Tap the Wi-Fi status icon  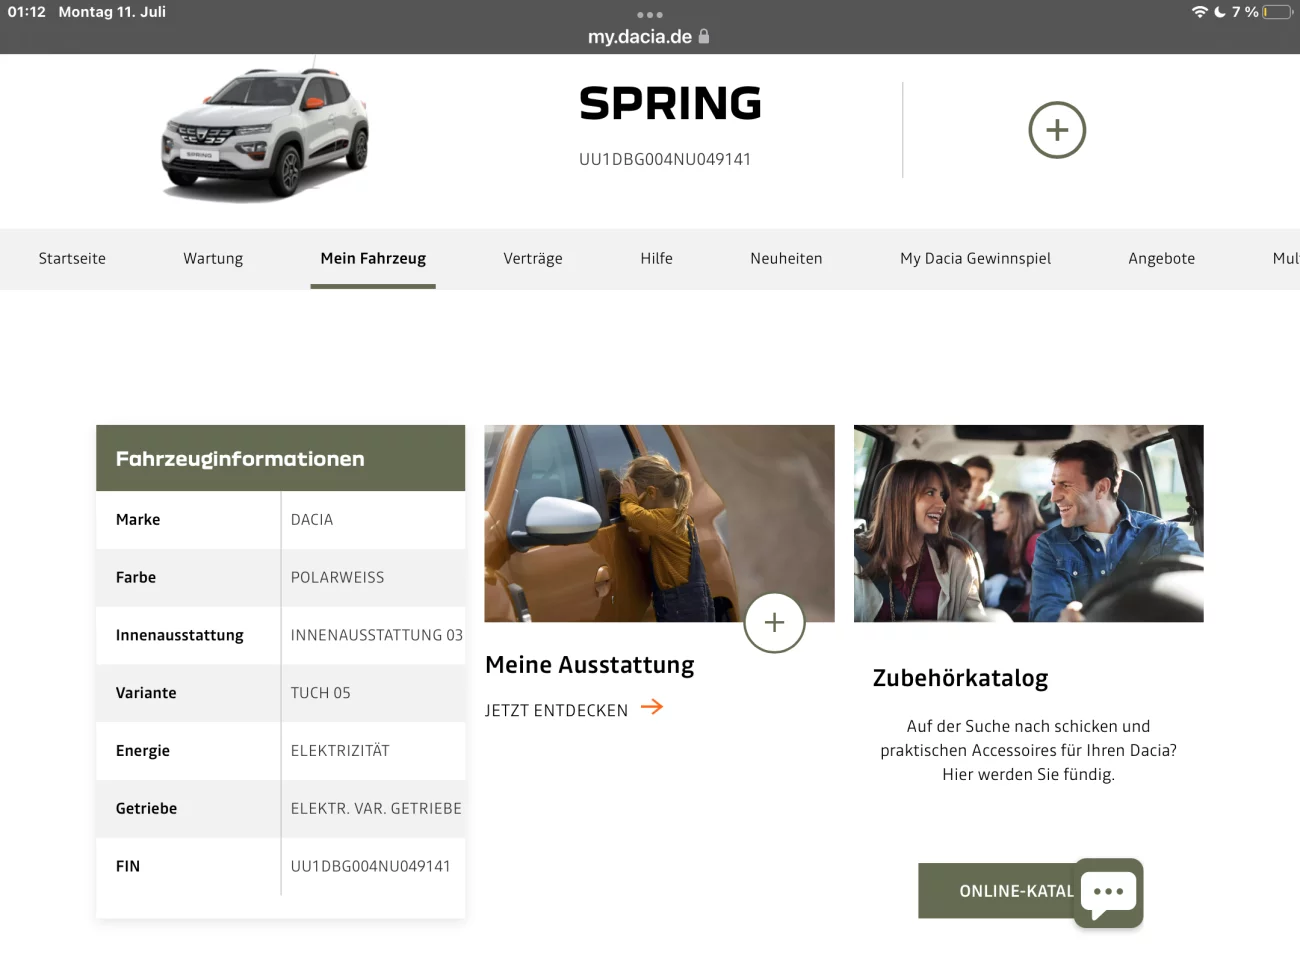[1200, 12]
